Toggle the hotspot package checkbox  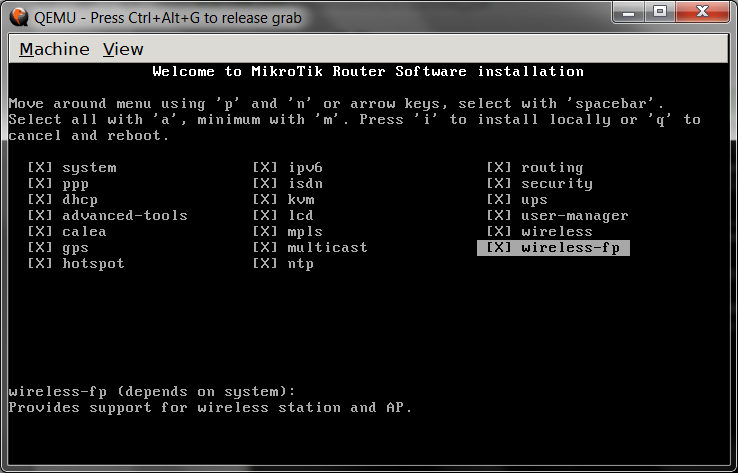point(40,264)
